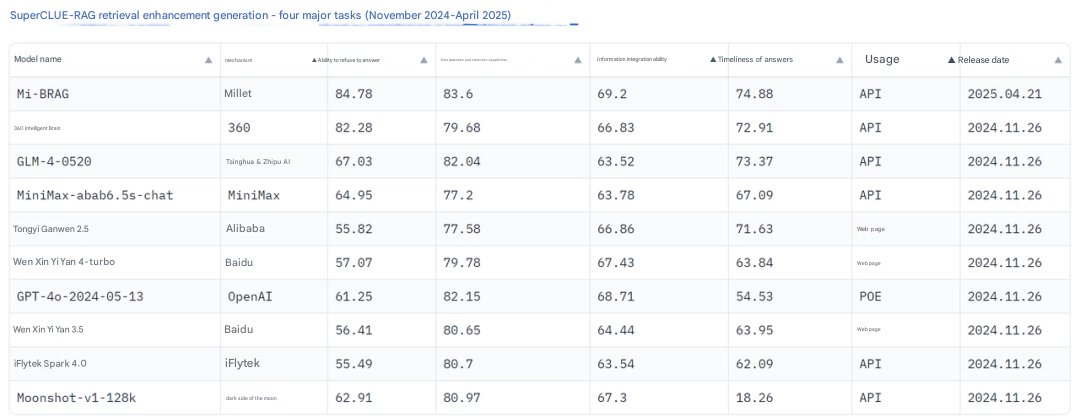The height and width of the screenshot is (418, 1080).
Task: Click sort arrow in Timeliness of answers column
Action: (x=839, y=60)
